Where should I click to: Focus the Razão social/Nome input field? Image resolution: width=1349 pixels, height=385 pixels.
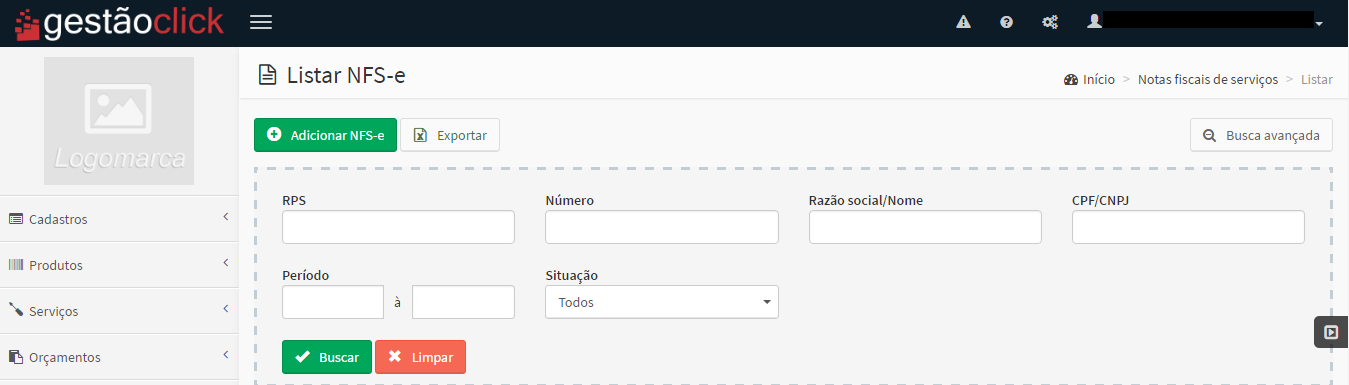(x=925, y=227)
